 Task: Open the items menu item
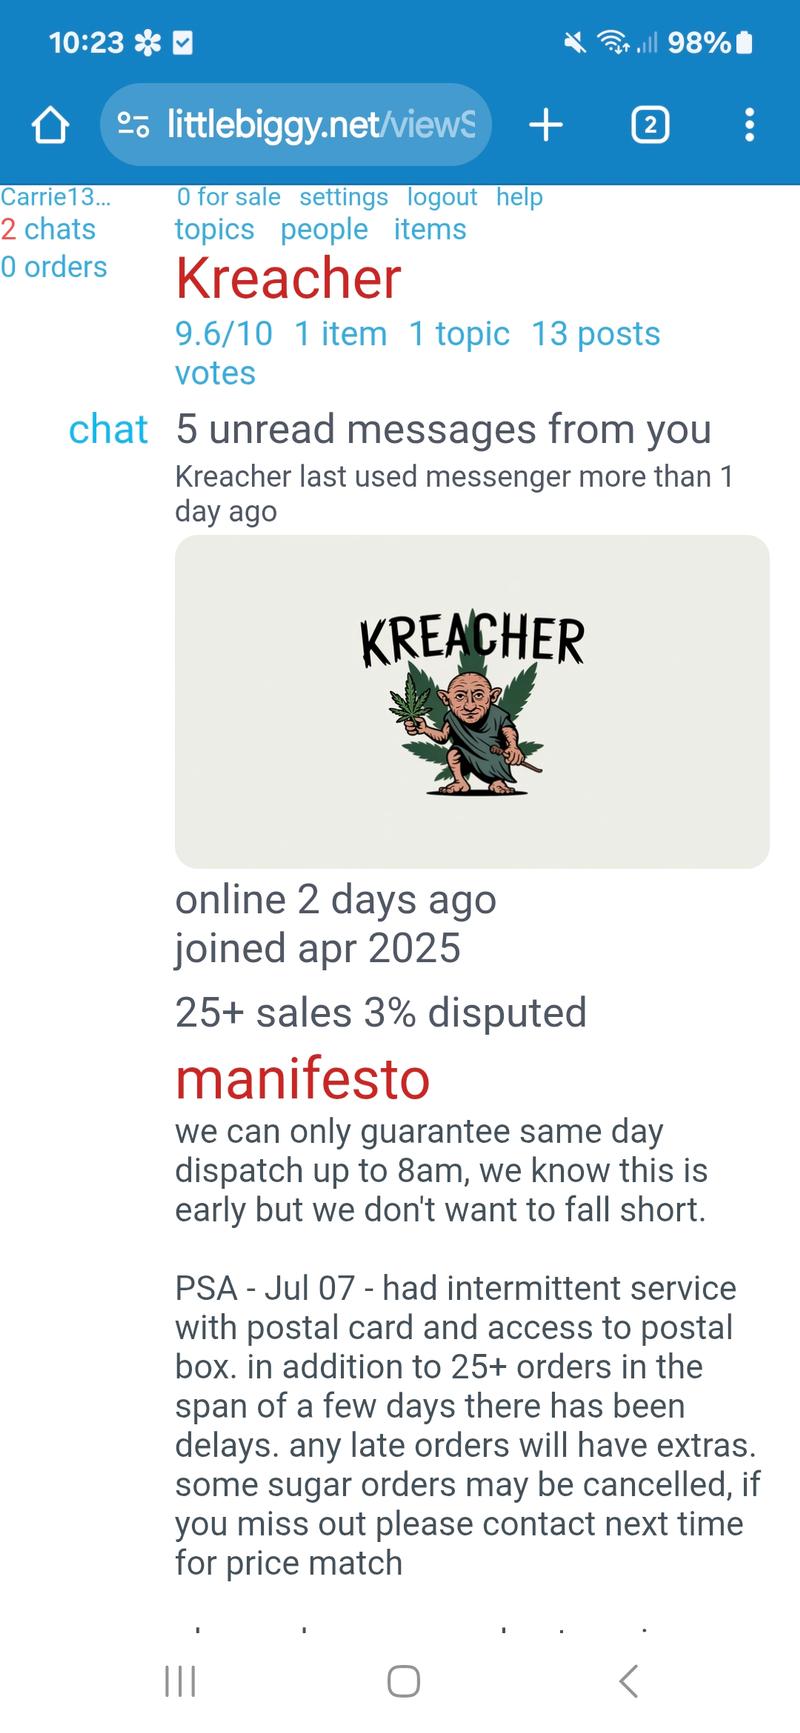tap(430, 229)
